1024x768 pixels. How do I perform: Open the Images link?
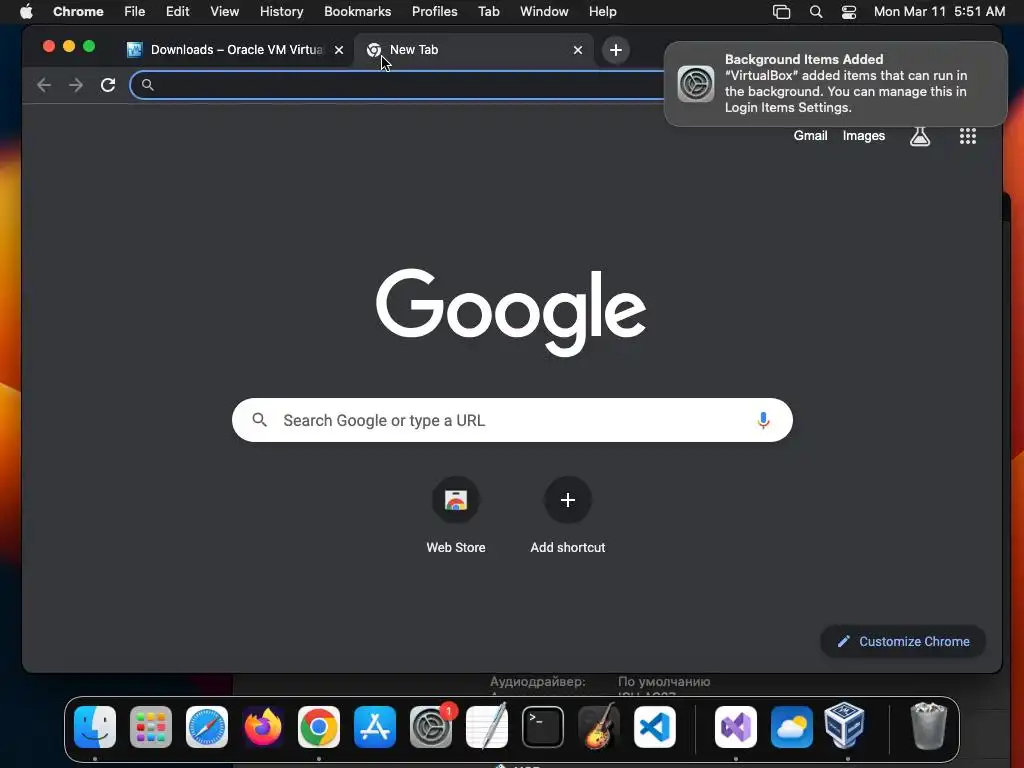[863, 136]
